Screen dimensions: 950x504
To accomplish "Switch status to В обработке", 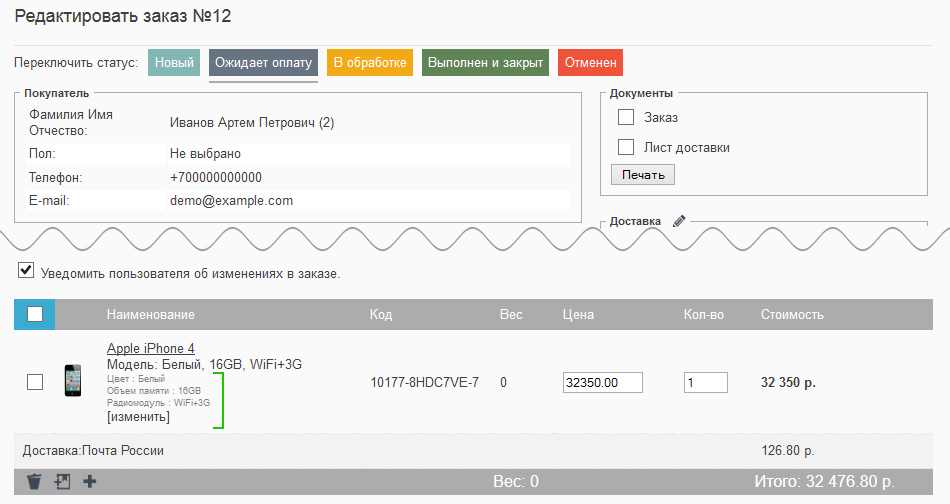I will (370, 62).
